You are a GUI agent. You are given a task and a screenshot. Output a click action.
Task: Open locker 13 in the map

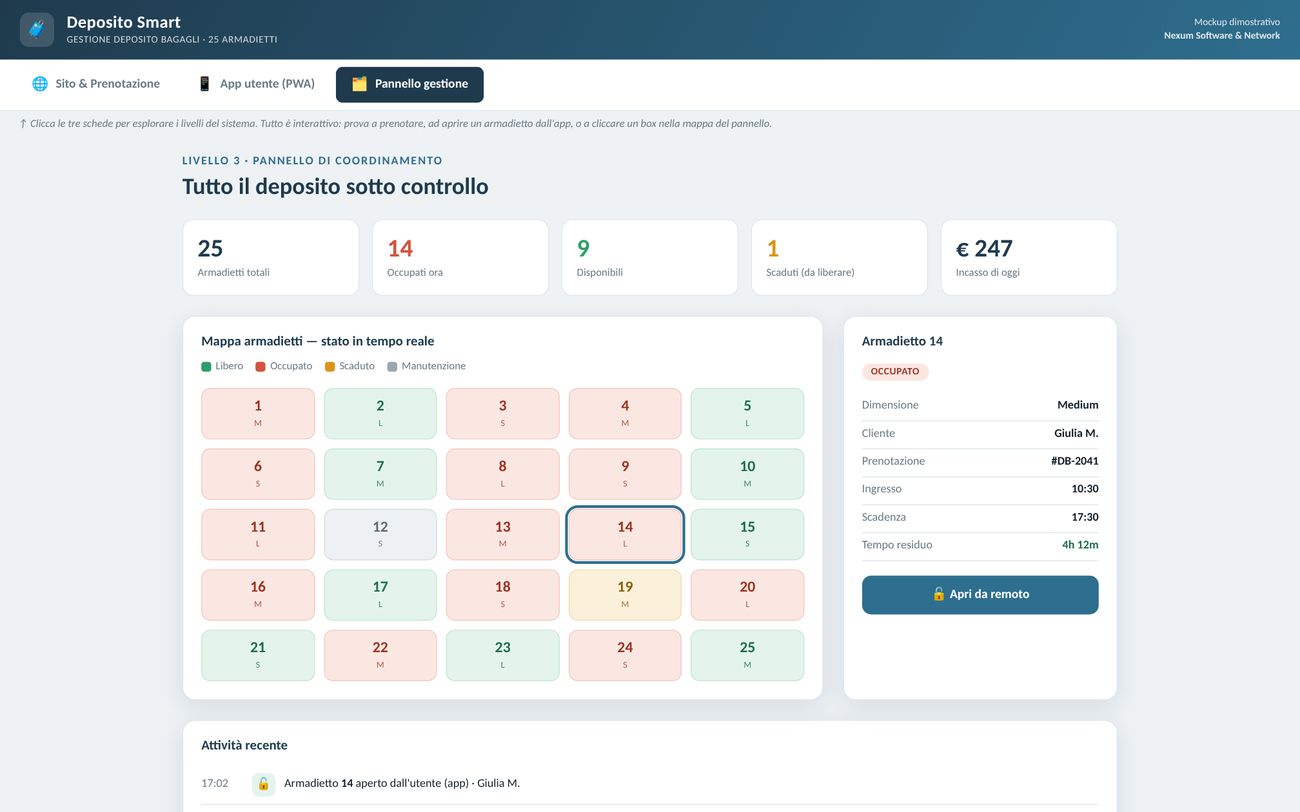pos(503,535)
